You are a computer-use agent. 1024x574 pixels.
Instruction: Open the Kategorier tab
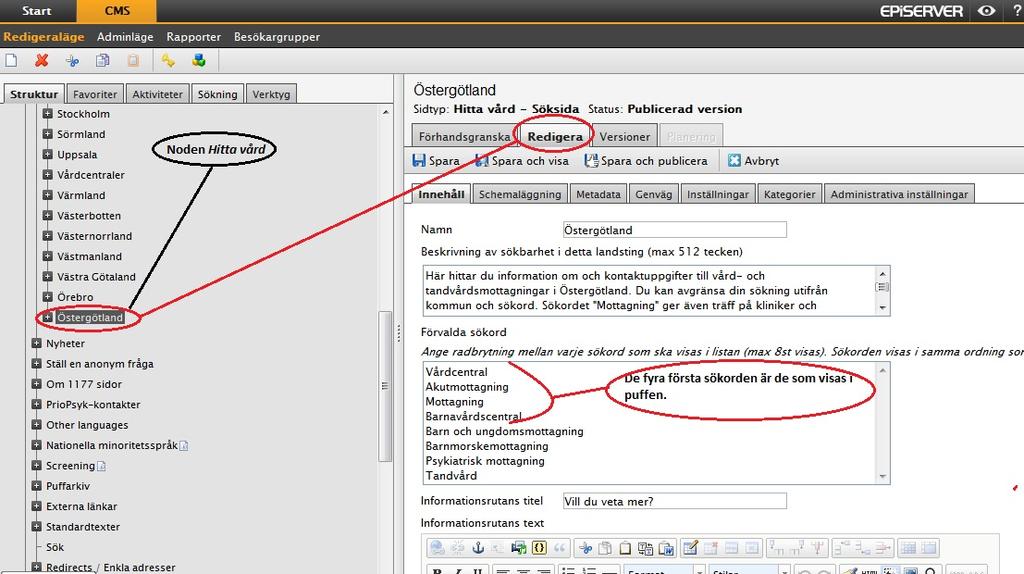click(790, 194)
